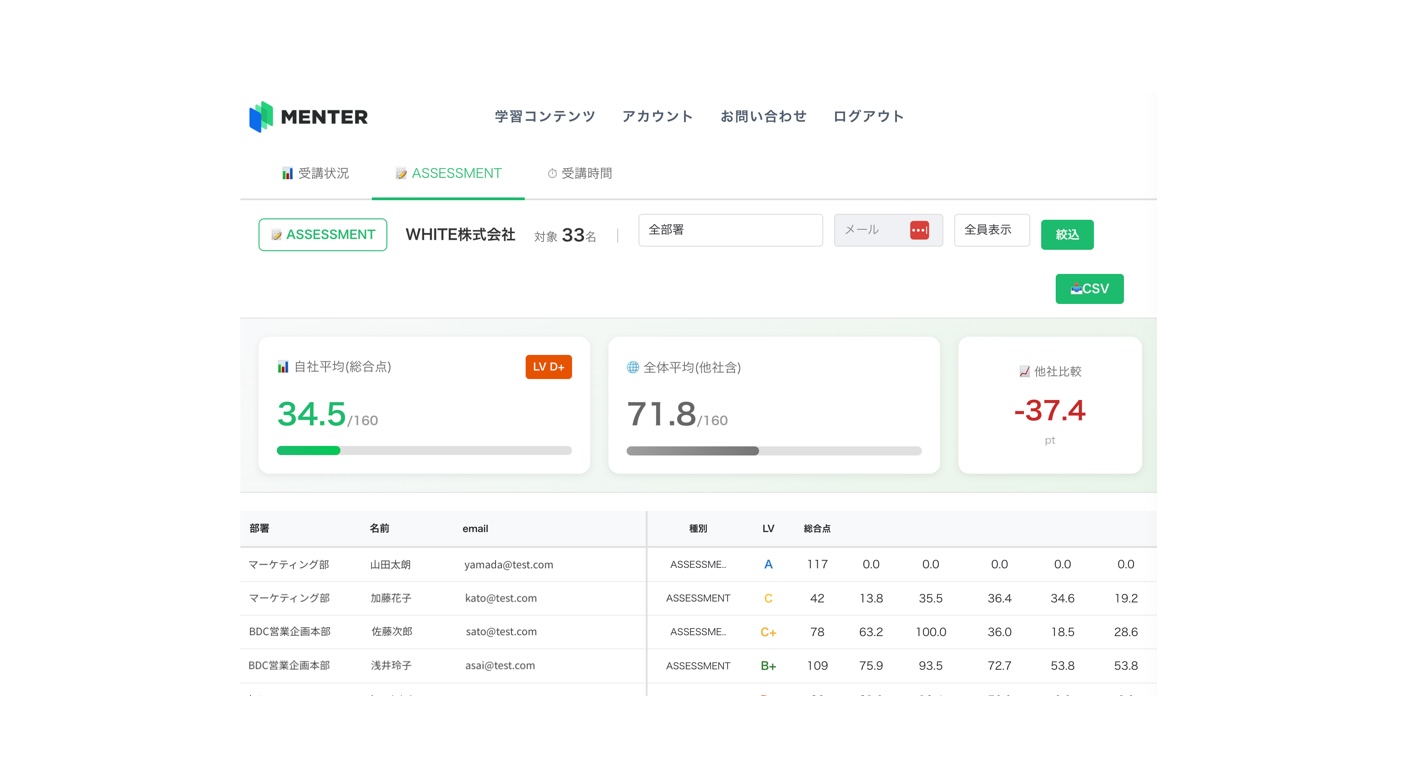Click the 種別 column header
Viewport: 1408px width, 768px height.
click(698, 529)
